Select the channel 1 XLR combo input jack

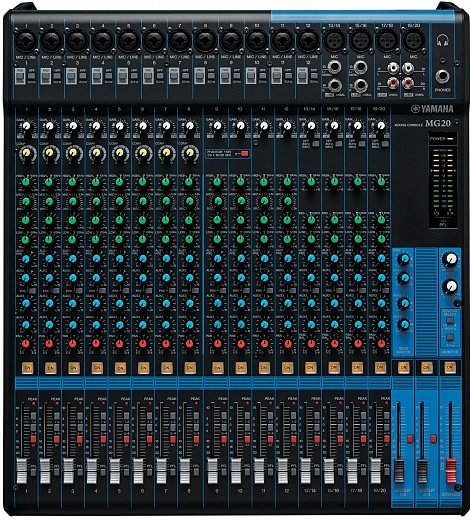tap(26, 41)
